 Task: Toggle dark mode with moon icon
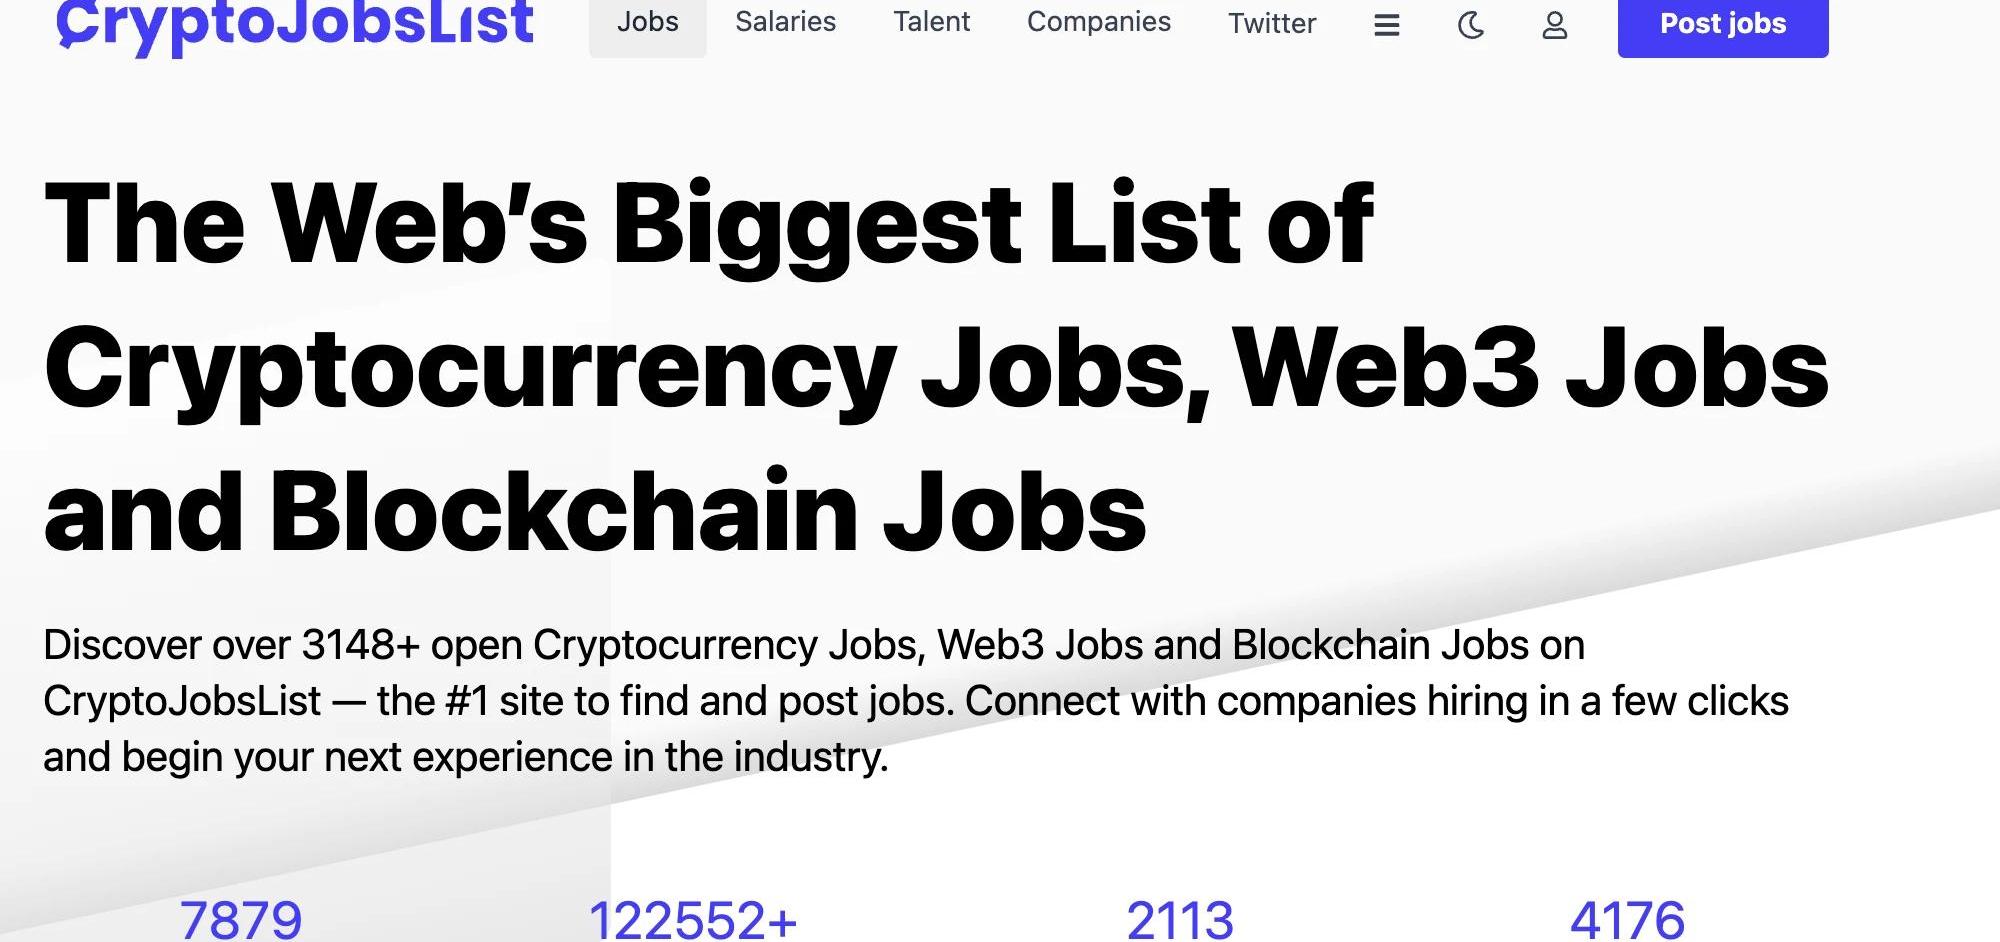tap(1471, 24)
